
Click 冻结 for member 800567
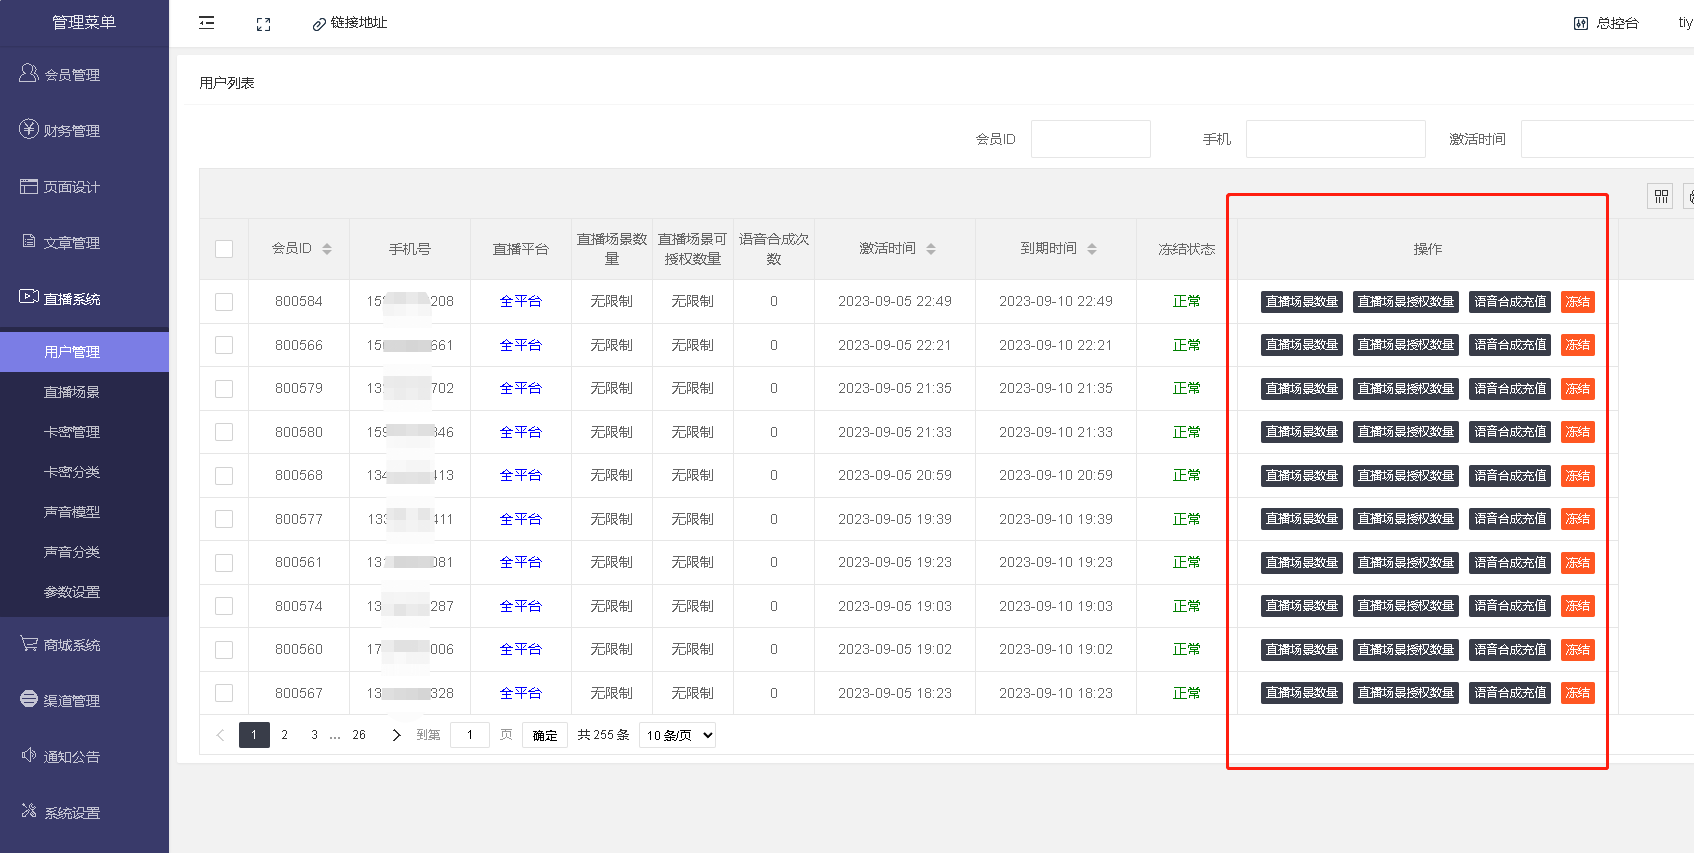tap(1578, 693)
